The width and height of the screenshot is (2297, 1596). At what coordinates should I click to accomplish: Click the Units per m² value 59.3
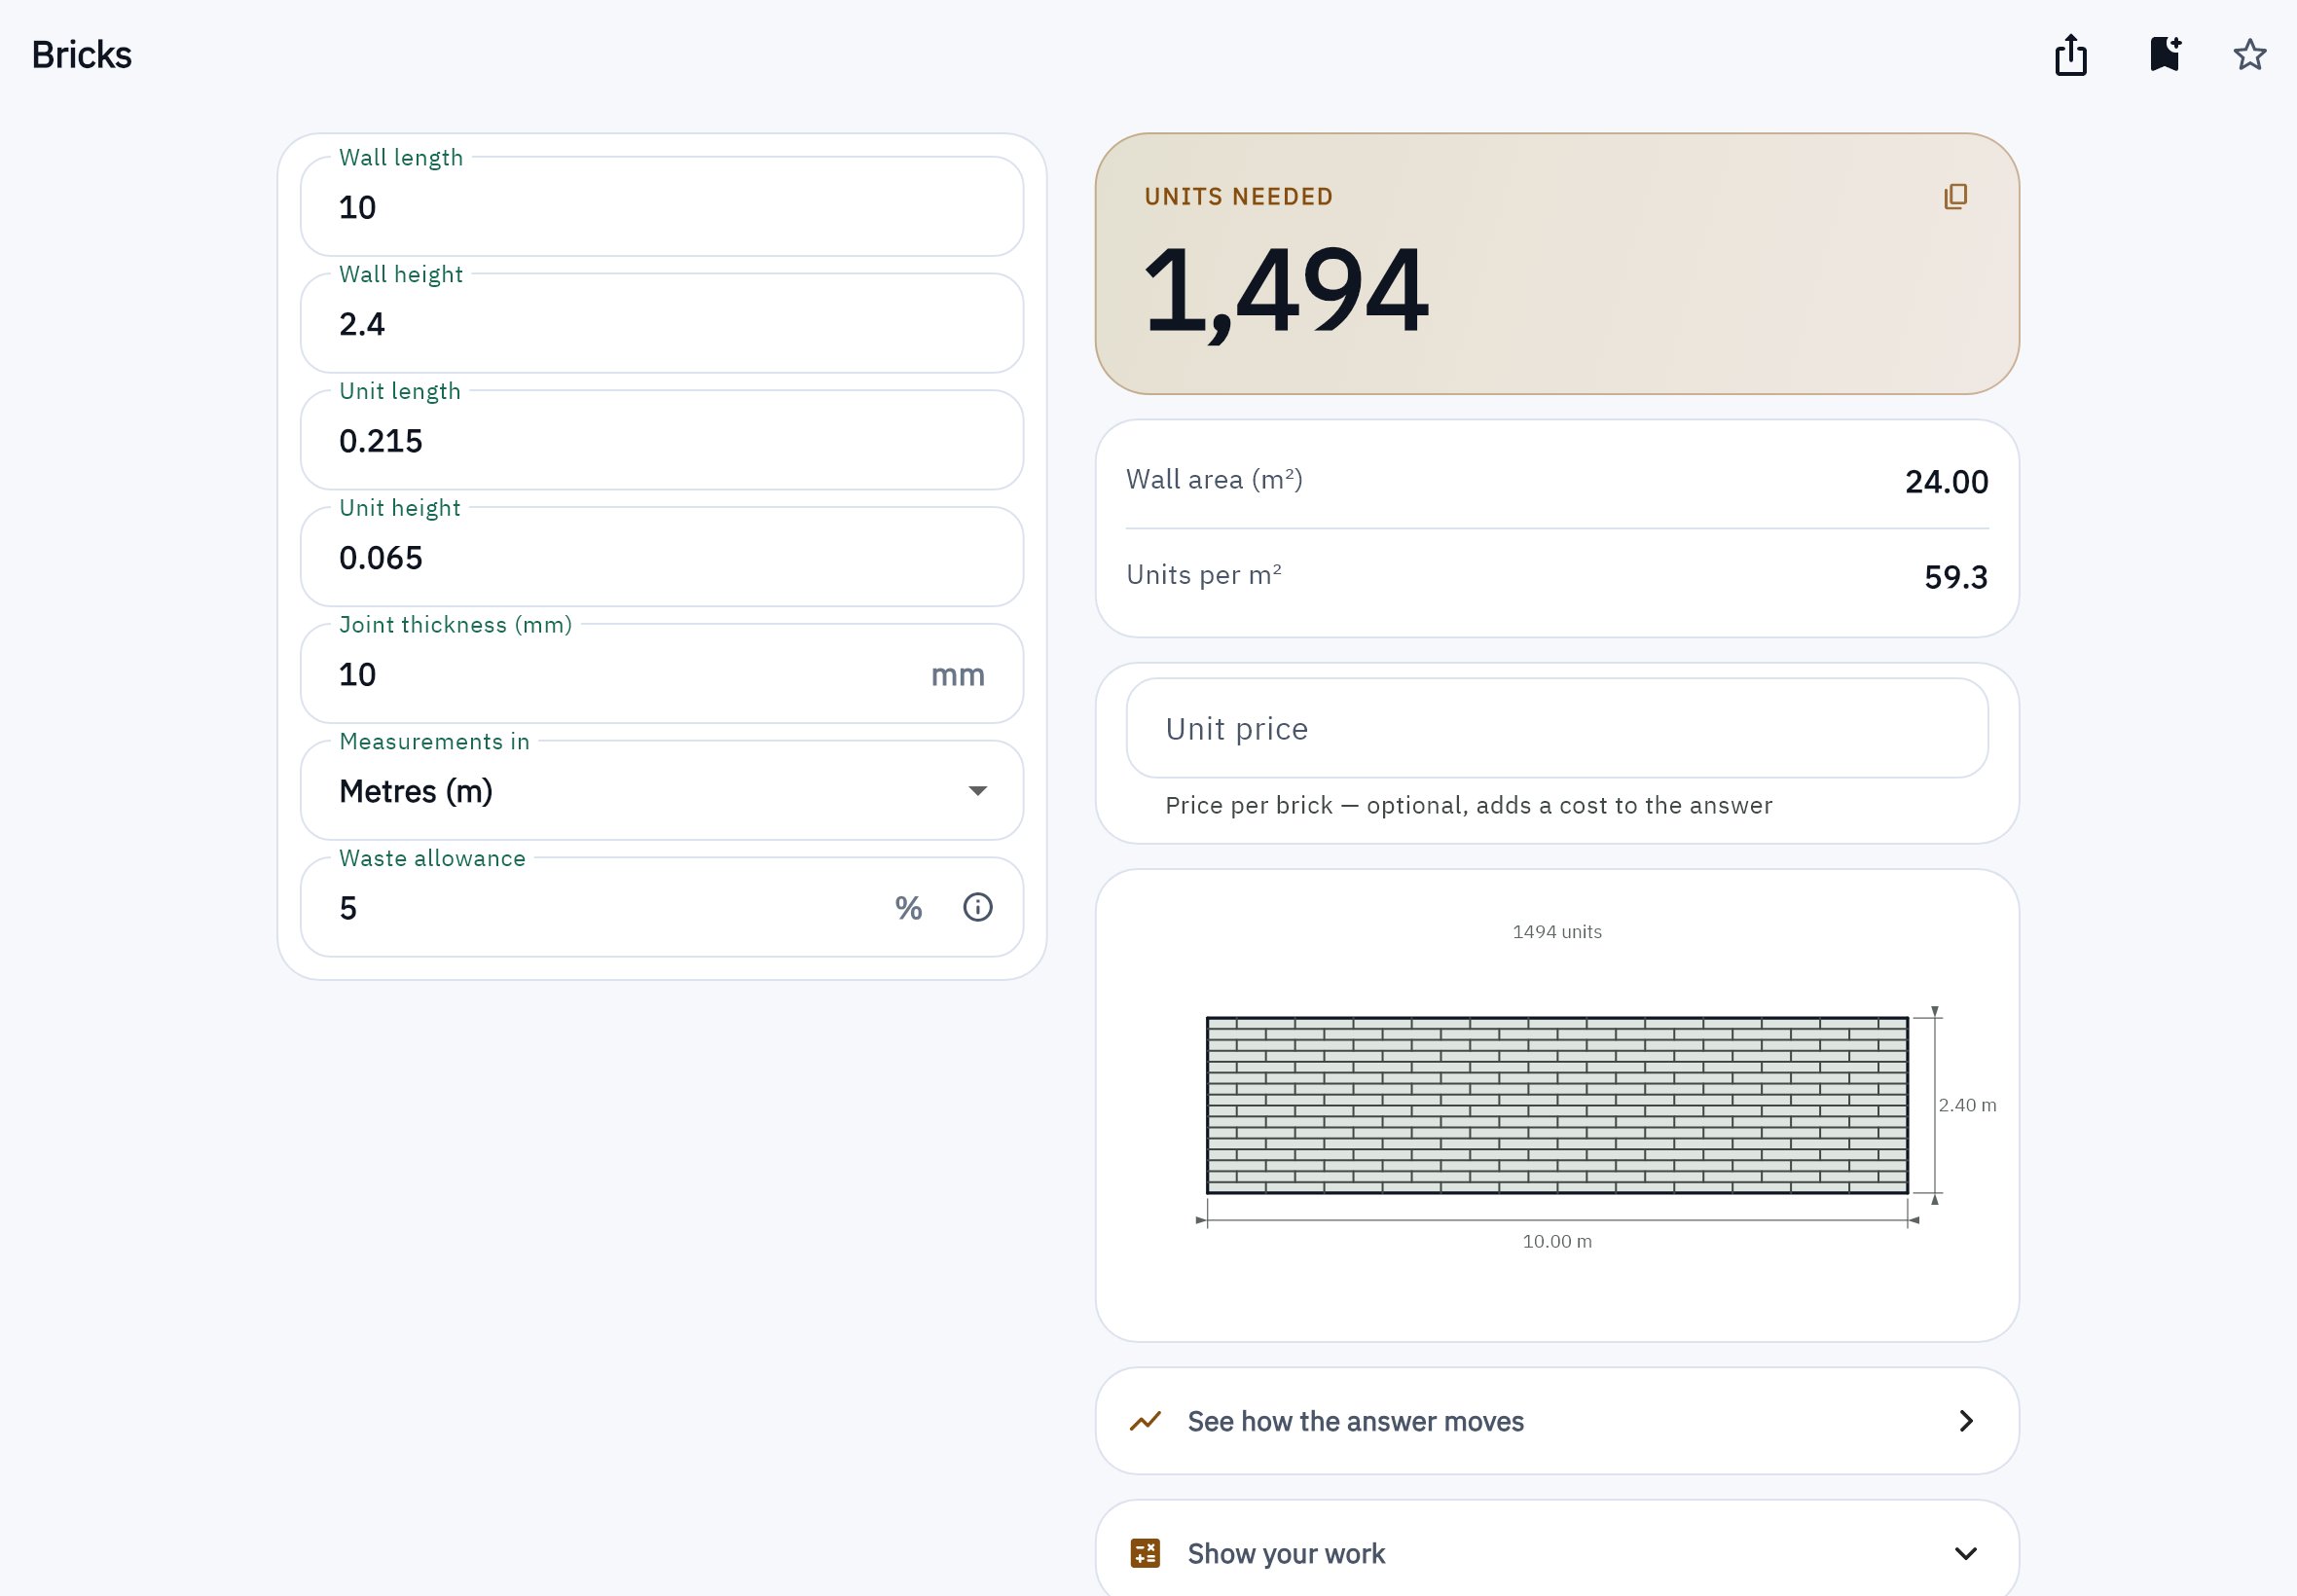click(1956, 577)
